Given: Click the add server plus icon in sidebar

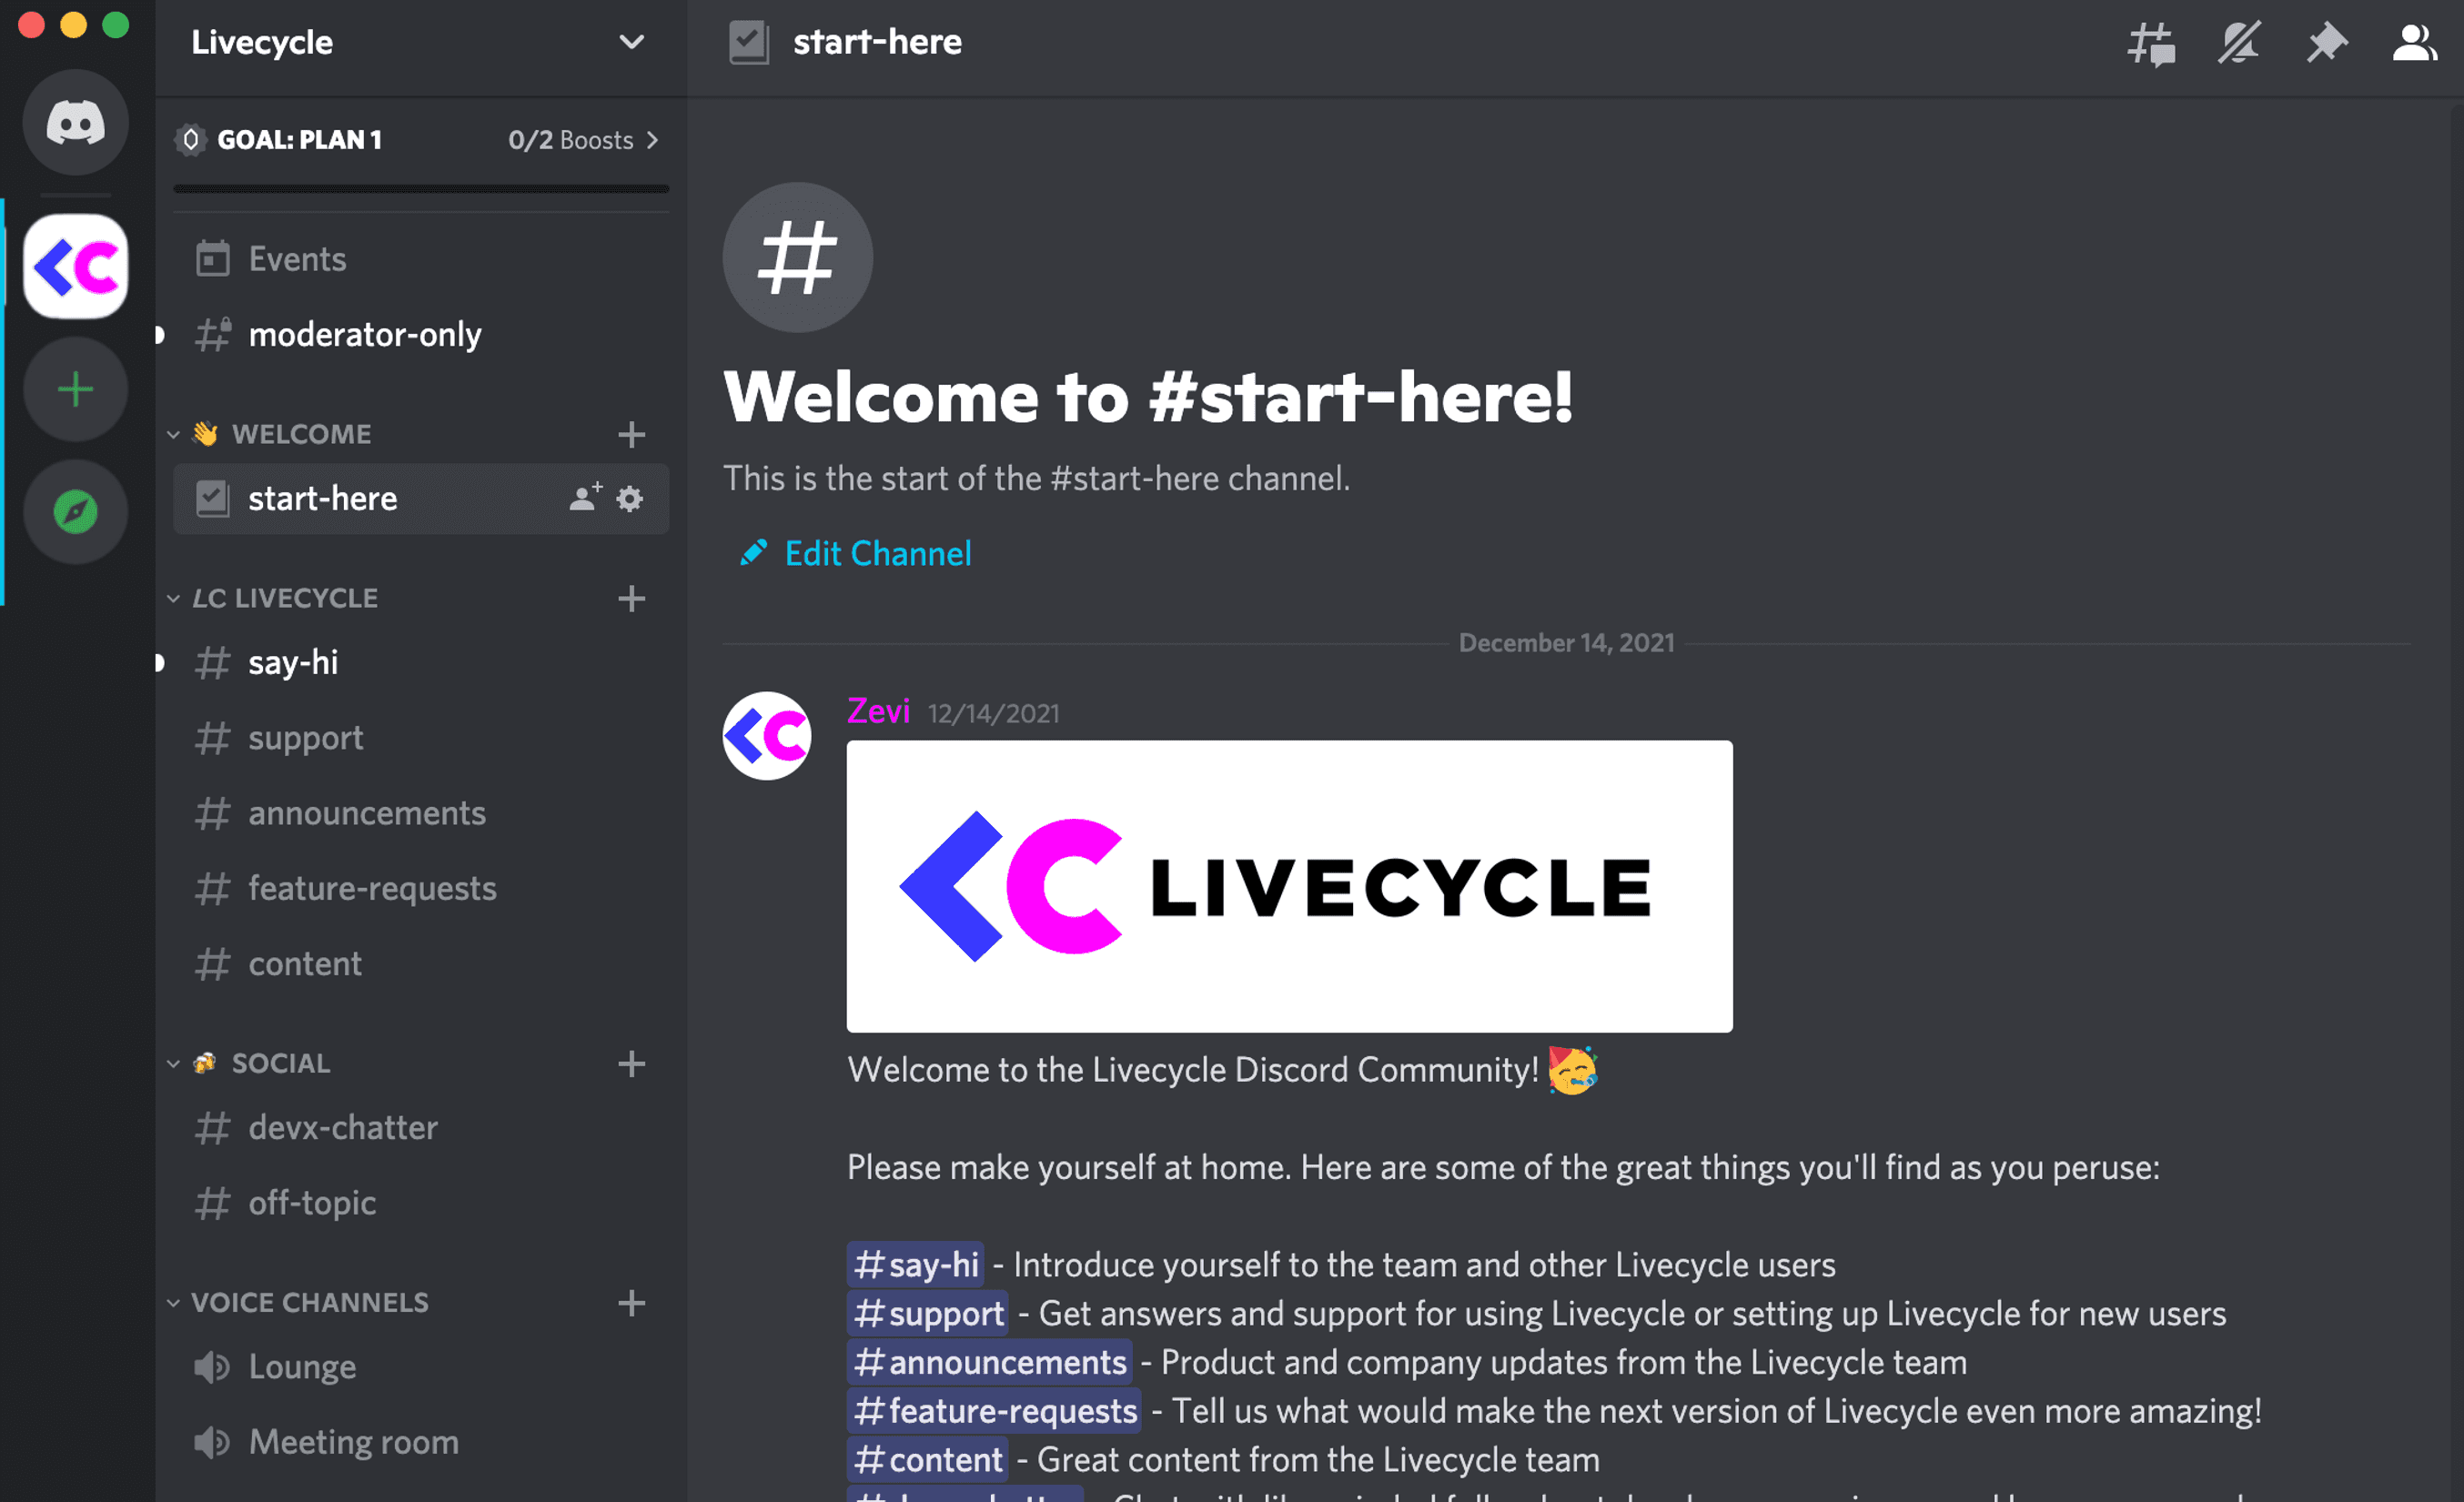Looking at the screenshot, I should click(x=79, y=390).
